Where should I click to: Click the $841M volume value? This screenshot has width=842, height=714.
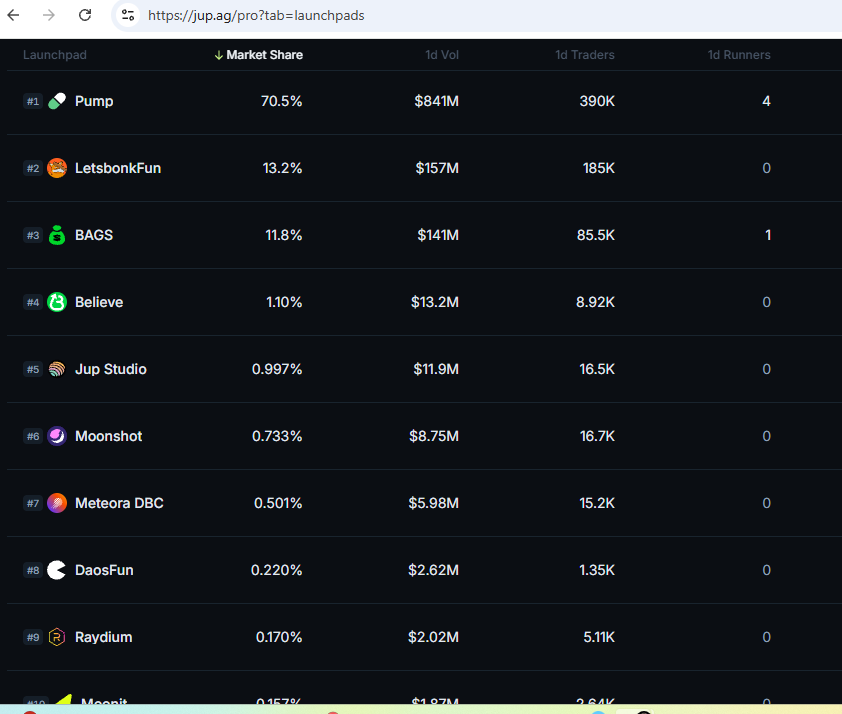click(x=437, y=101)
